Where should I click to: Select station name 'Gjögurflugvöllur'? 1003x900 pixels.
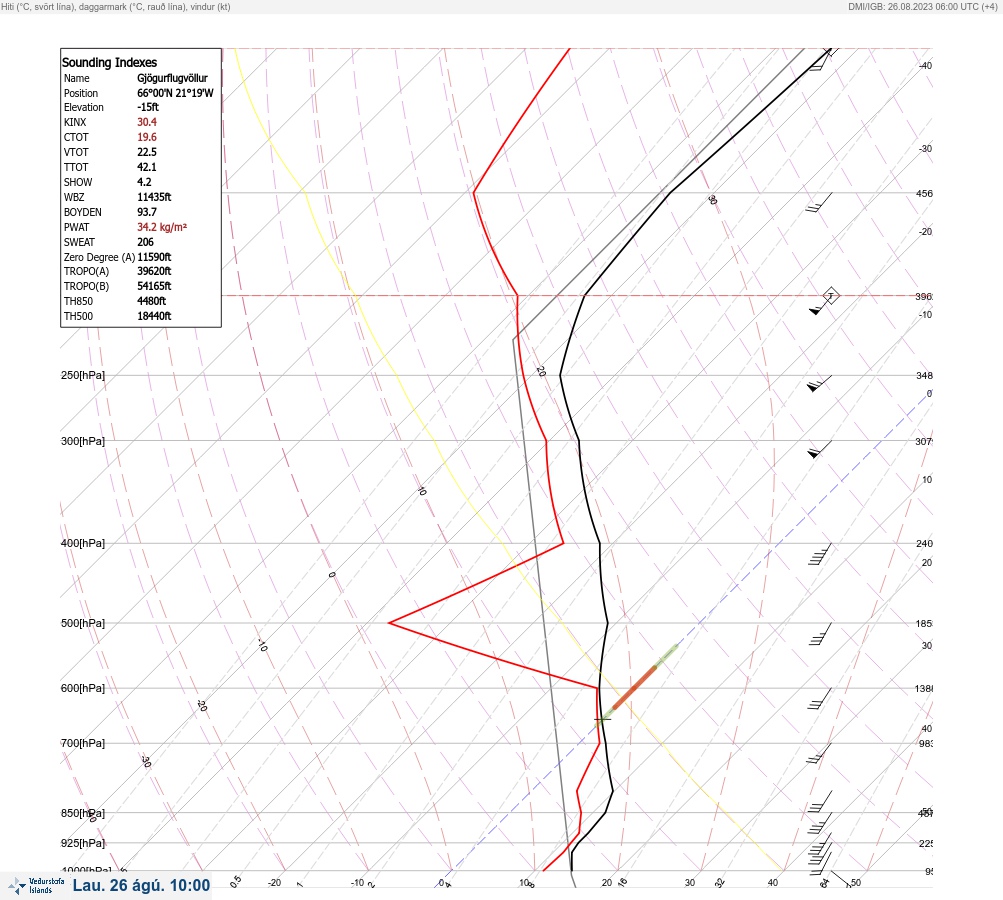pos(172,78)
